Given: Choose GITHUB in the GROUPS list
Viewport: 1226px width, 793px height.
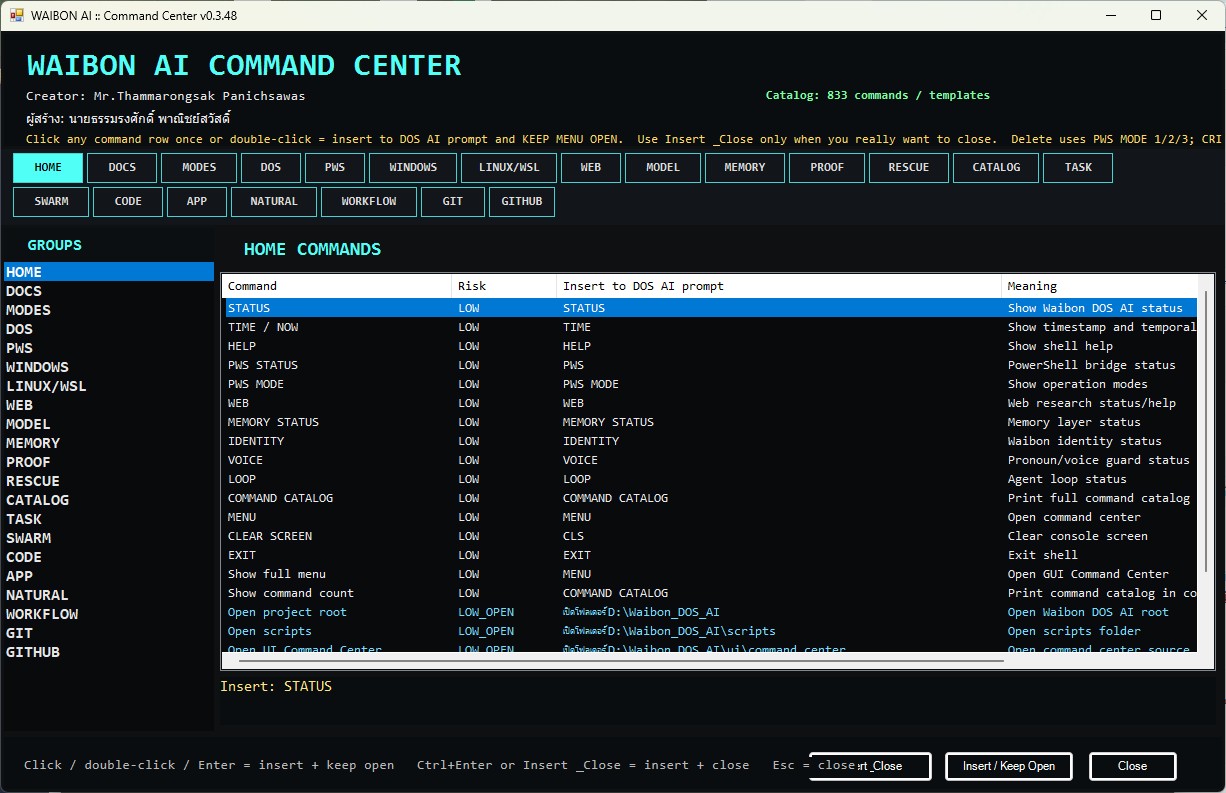Looking at the screenshot, I should tap(109, 652).
